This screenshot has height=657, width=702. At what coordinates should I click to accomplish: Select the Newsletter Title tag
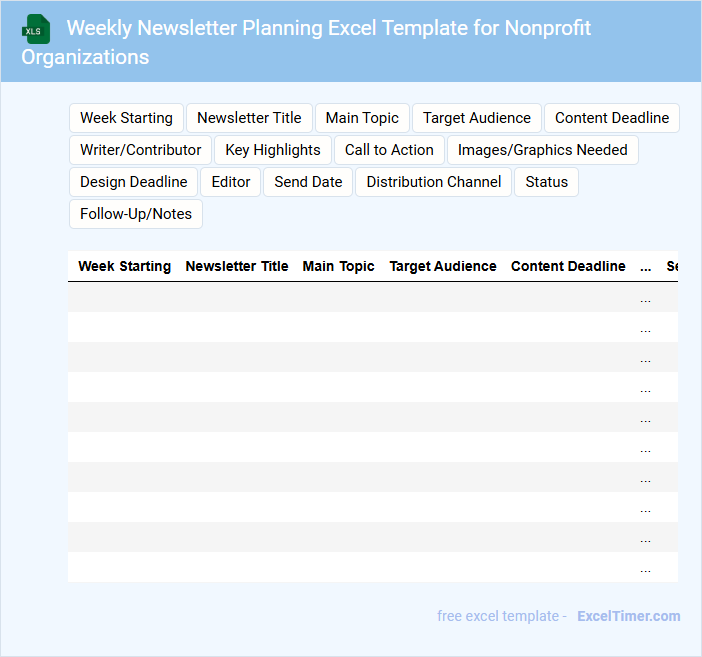pos(249,118)
